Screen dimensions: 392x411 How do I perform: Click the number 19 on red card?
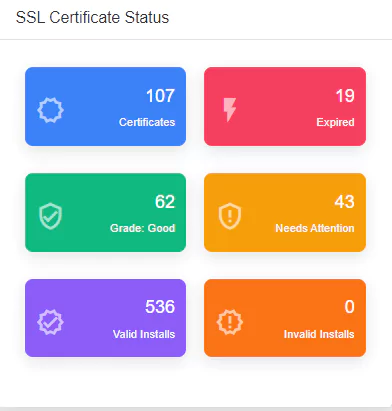click(x=345, y=96)
